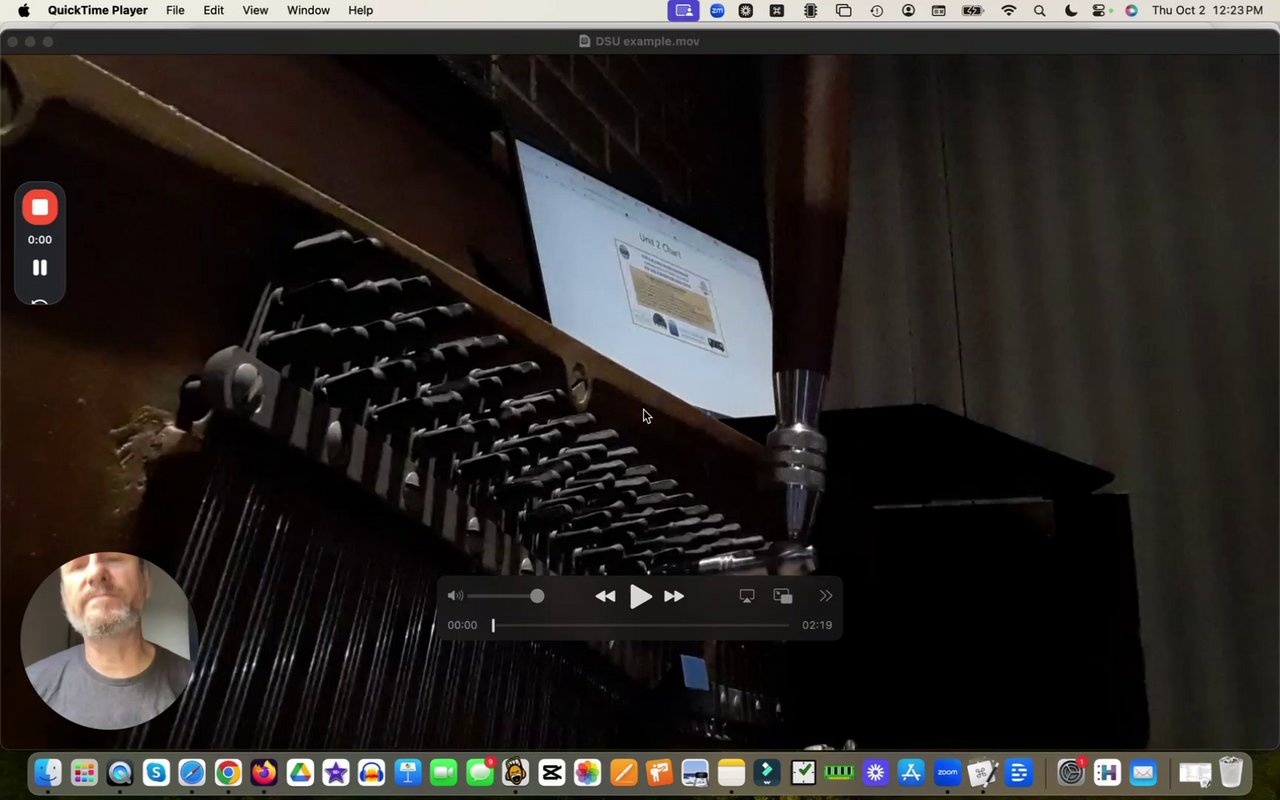This screenshot has width=1280, height=800.
Task: Open the Help menu
Action: (x=360, y=10)
